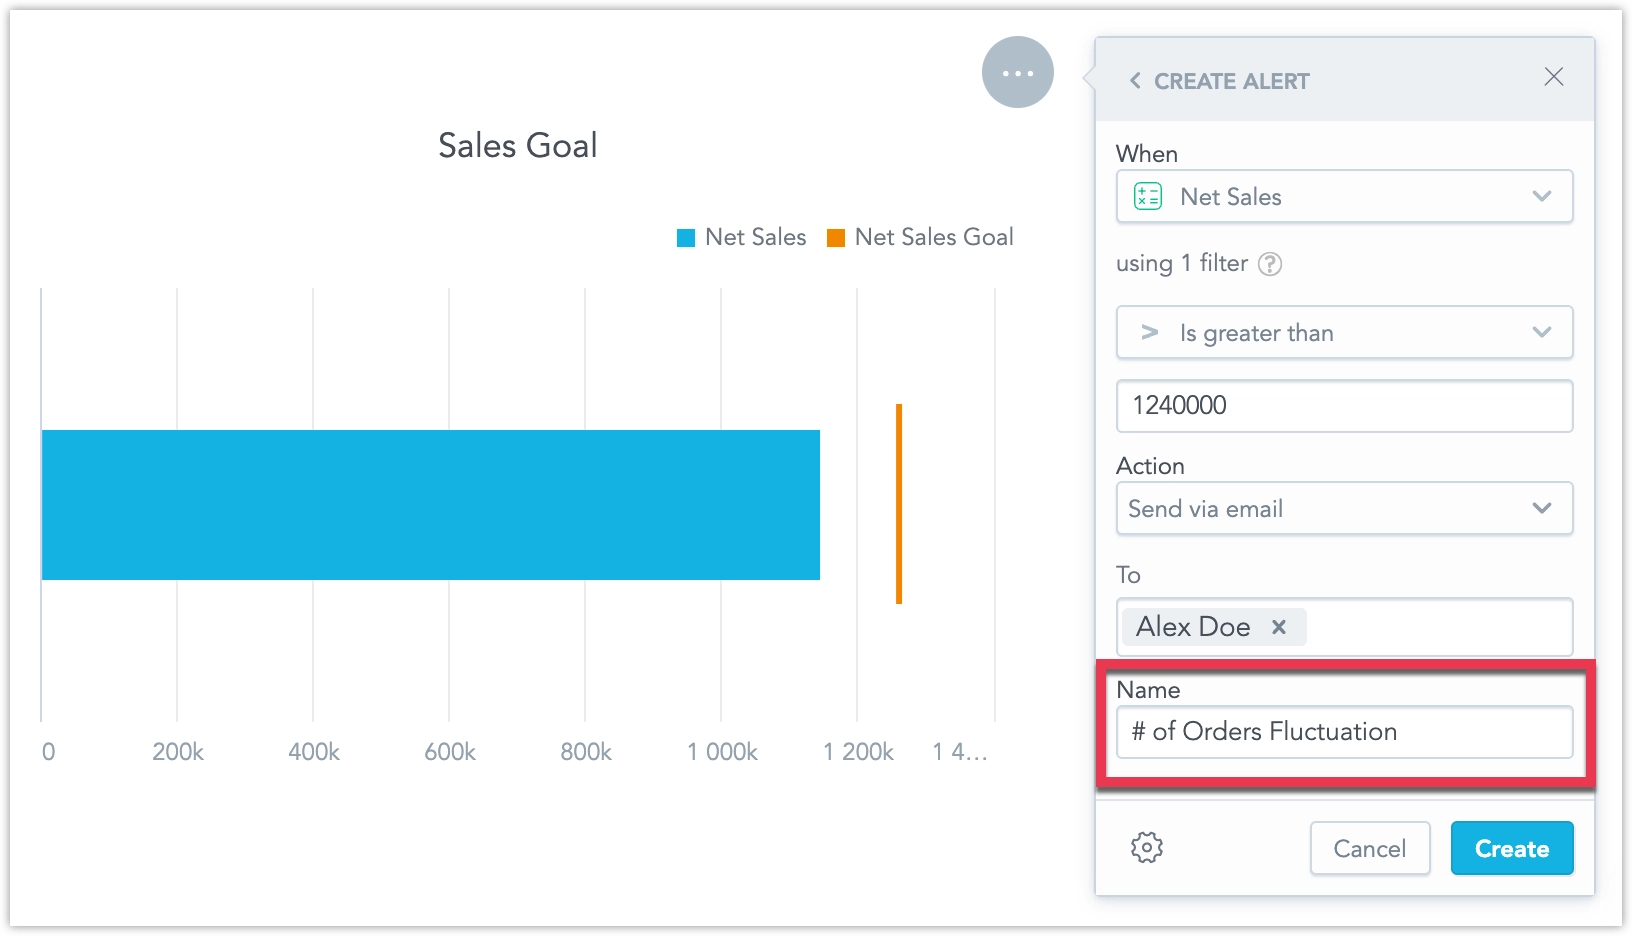Click the orange Net Sales Goal swatch
The width and height of the screenshot is (1632, 936).
(836, 238)
